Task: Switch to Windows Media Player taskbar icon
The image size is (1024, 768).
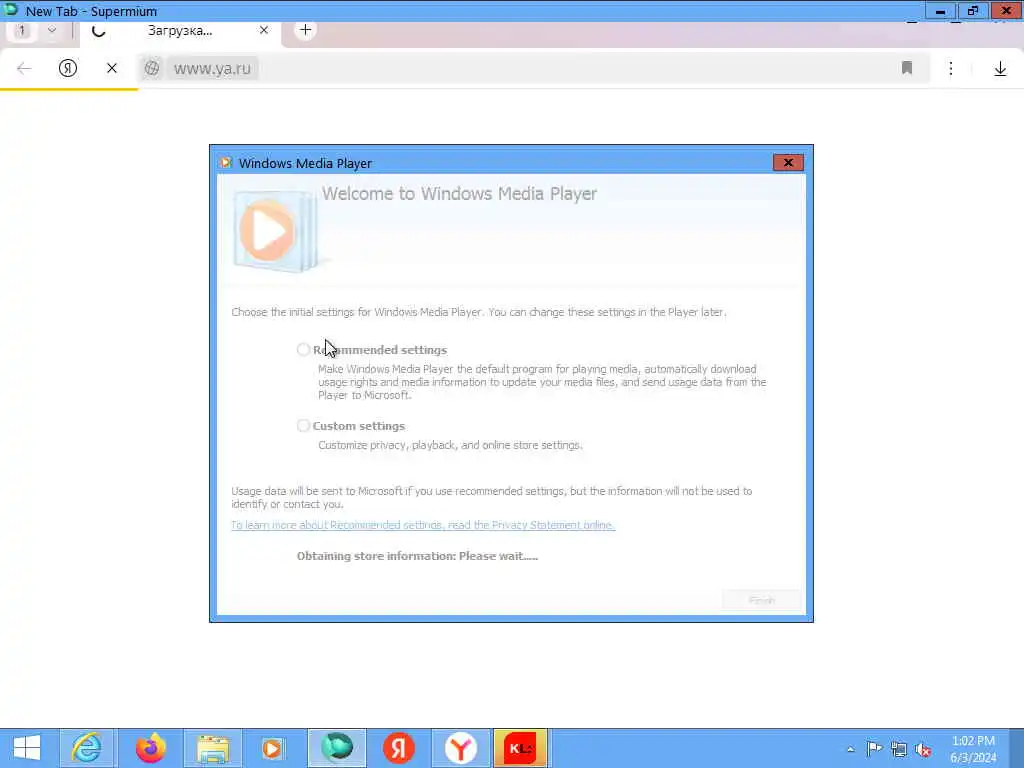Action: (273, 748)
